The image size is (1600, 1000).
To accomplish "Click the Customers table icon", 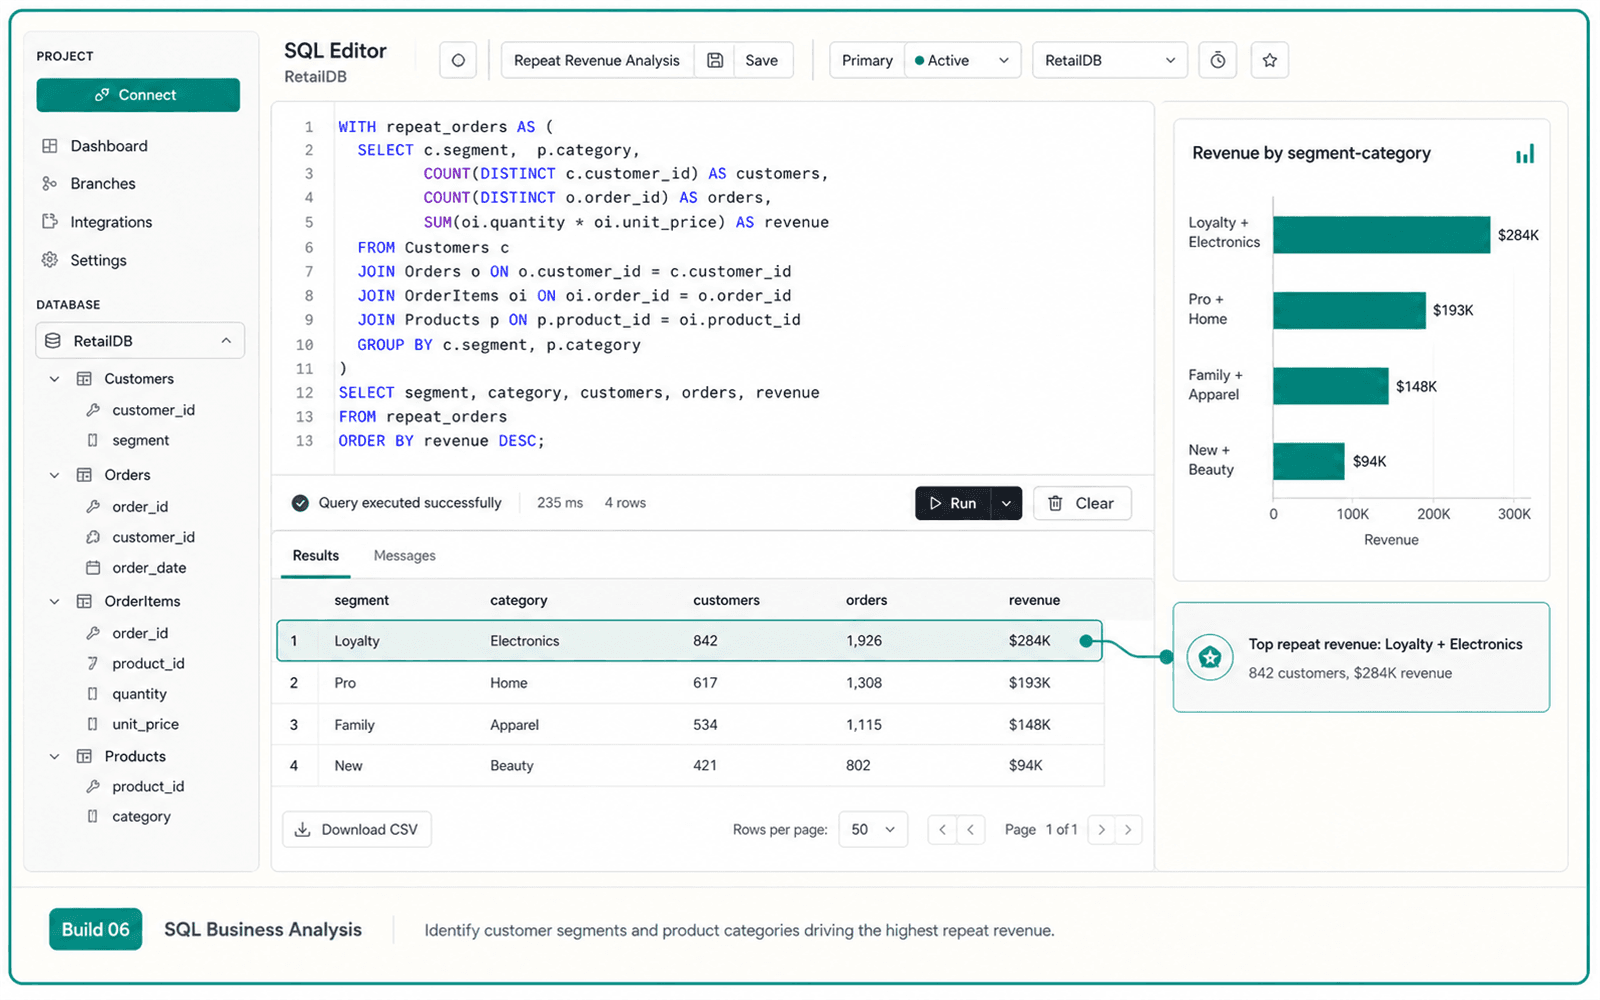I will coord(85,379).
